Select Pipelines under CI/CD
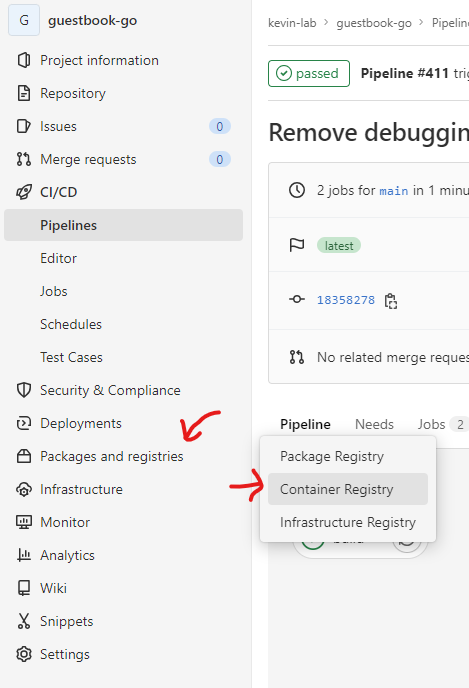 point(123,225)
